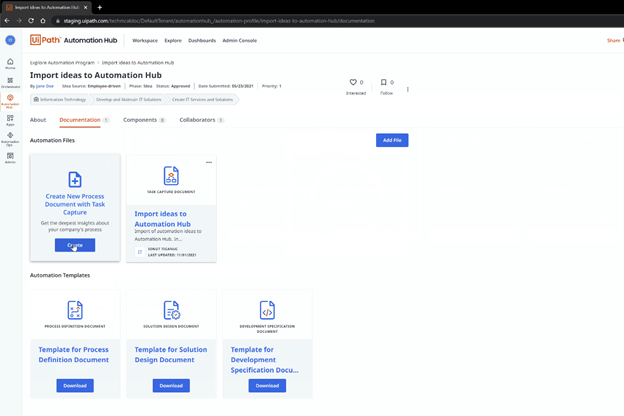Select Automation Hub sidebar icon
The width and height of the screenshot is (624, 416).
[x=10, y=101]
